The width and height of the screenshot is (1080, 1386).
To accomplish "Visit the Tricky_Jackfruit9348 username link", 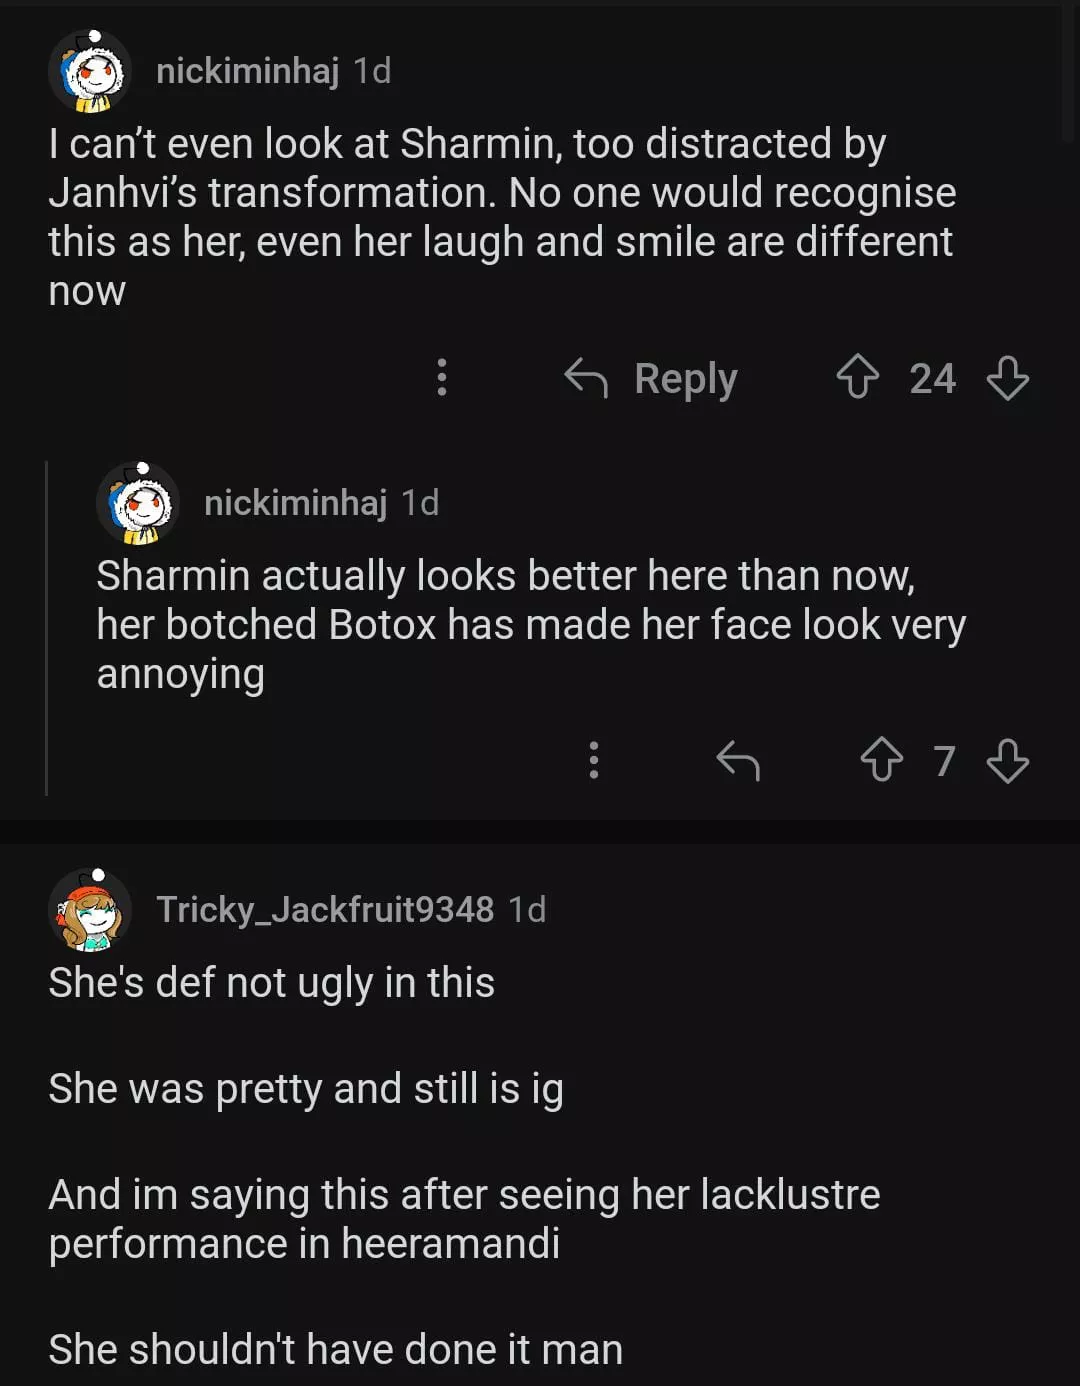I will (x=325, y=909).
